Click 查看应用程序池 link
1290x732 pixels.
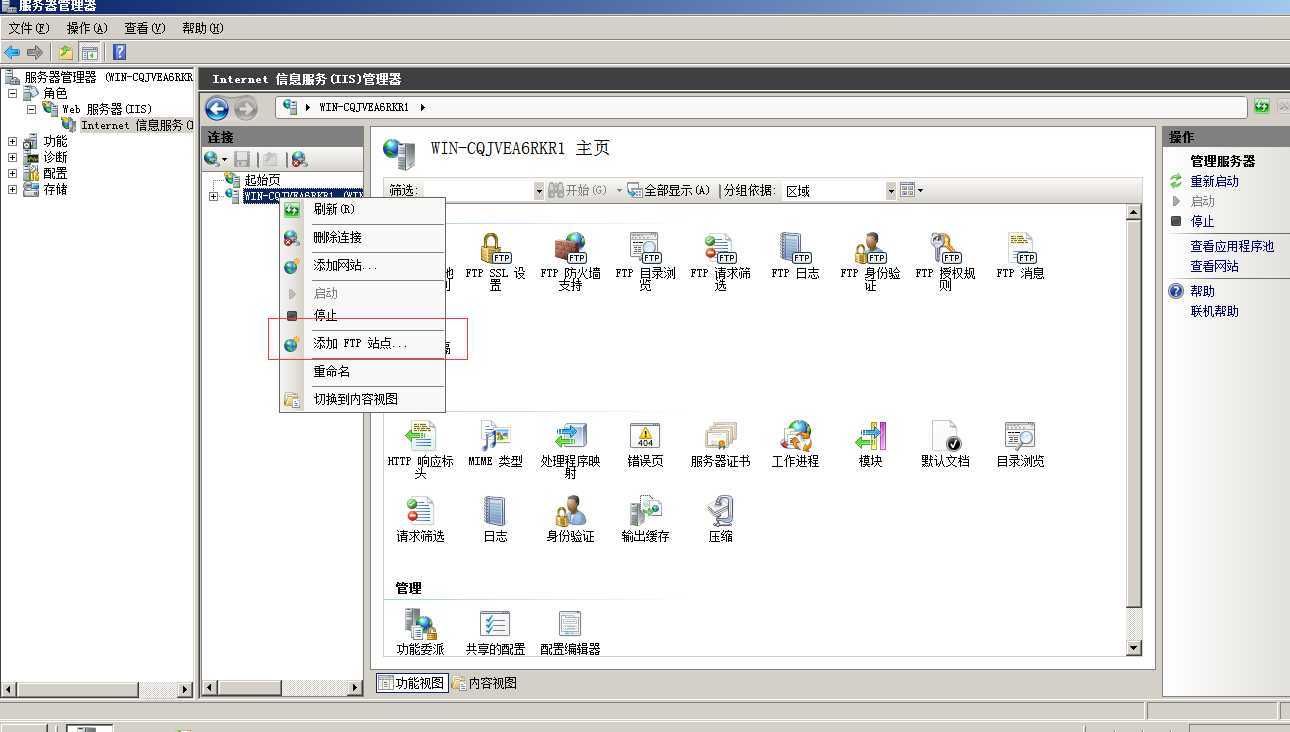pos(1232,246)
